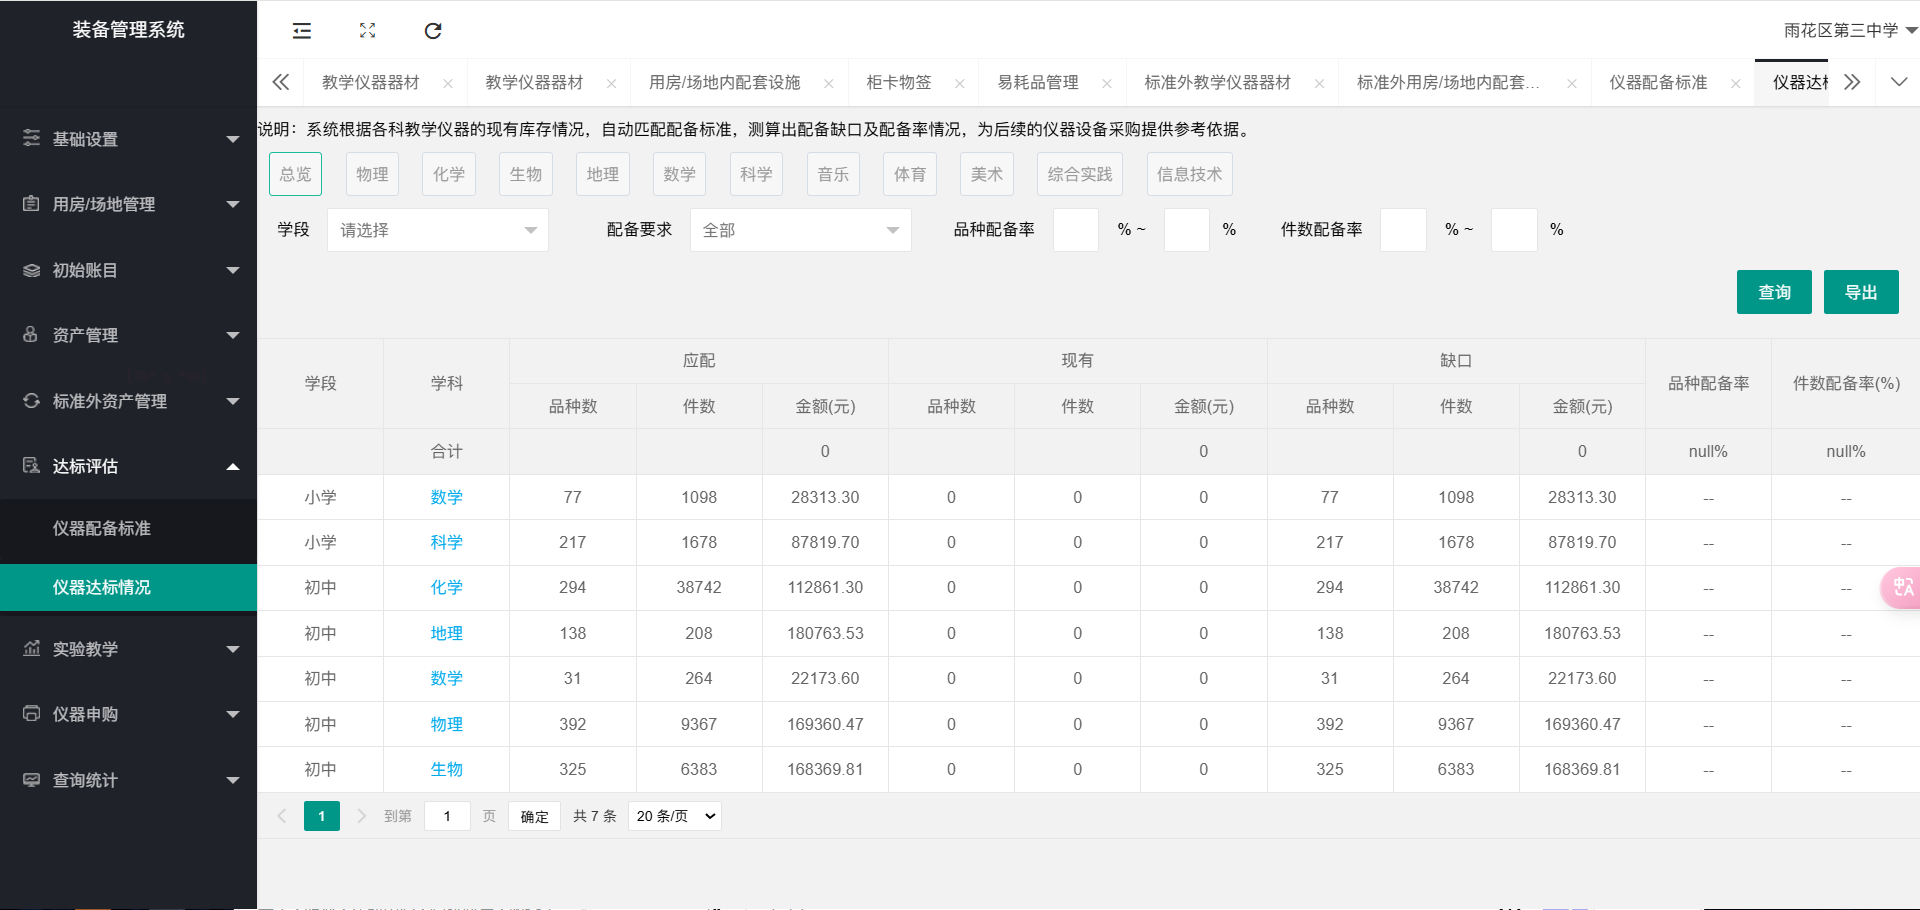Click the pink floating translate icon
The image size is (1920, 910).
pyautogui.click(x=1901, y=587)
